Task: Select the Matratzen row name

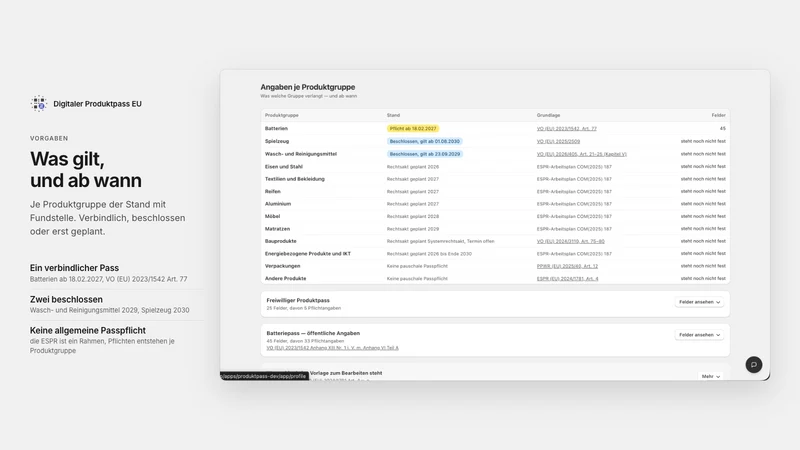Action: (x=277, y=229)
